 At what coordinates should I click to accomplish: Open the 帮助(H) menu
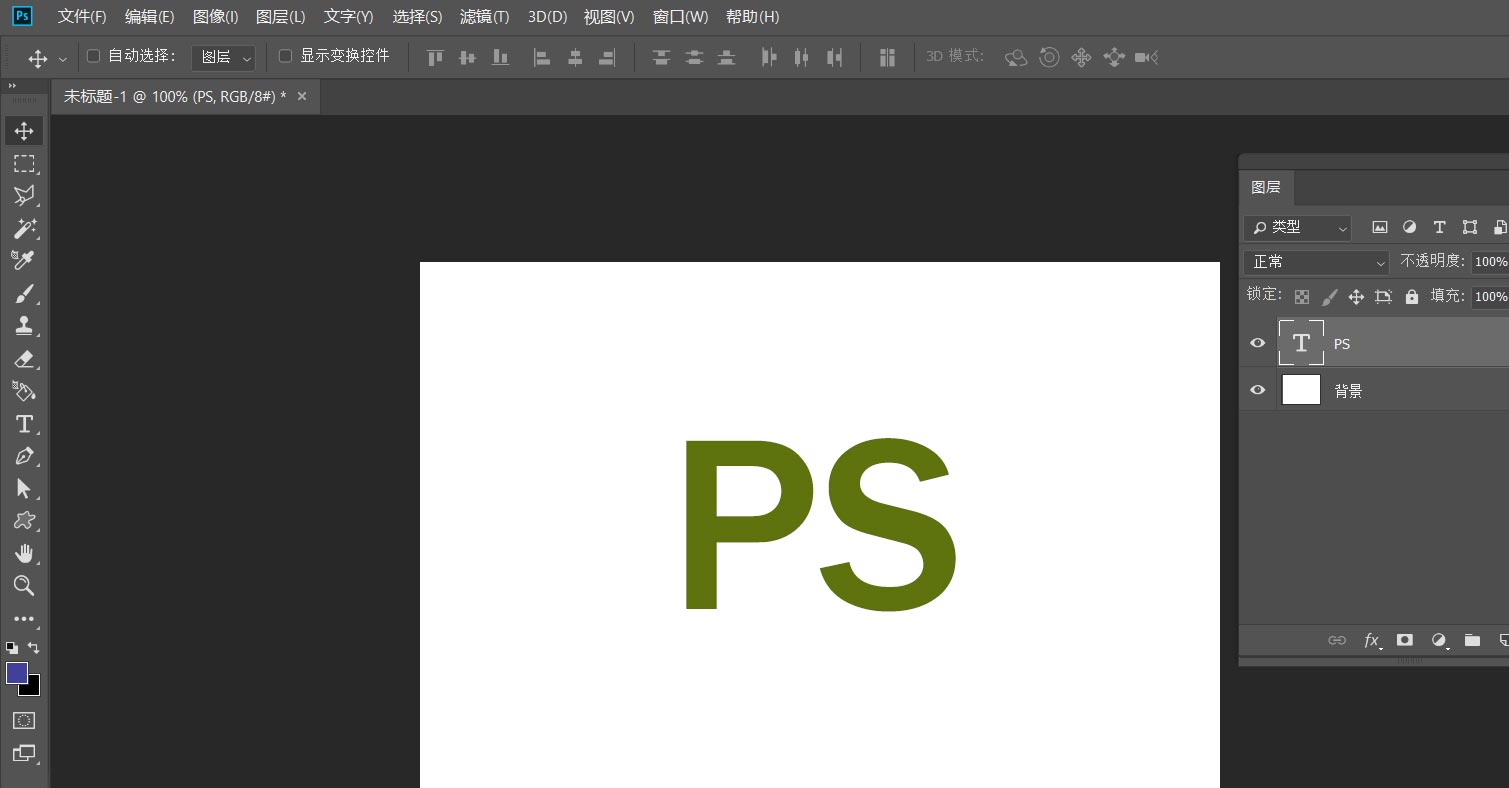point(753,17)
